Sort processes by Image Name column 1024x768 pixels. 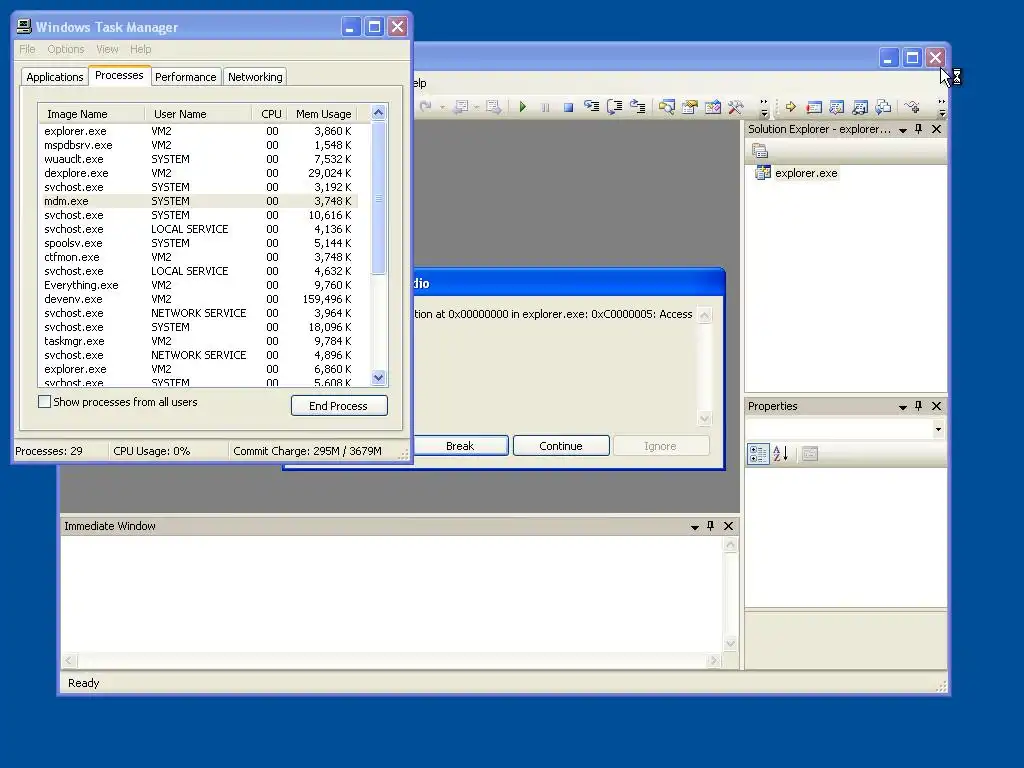pyautogui.click(x=91, y=114)
